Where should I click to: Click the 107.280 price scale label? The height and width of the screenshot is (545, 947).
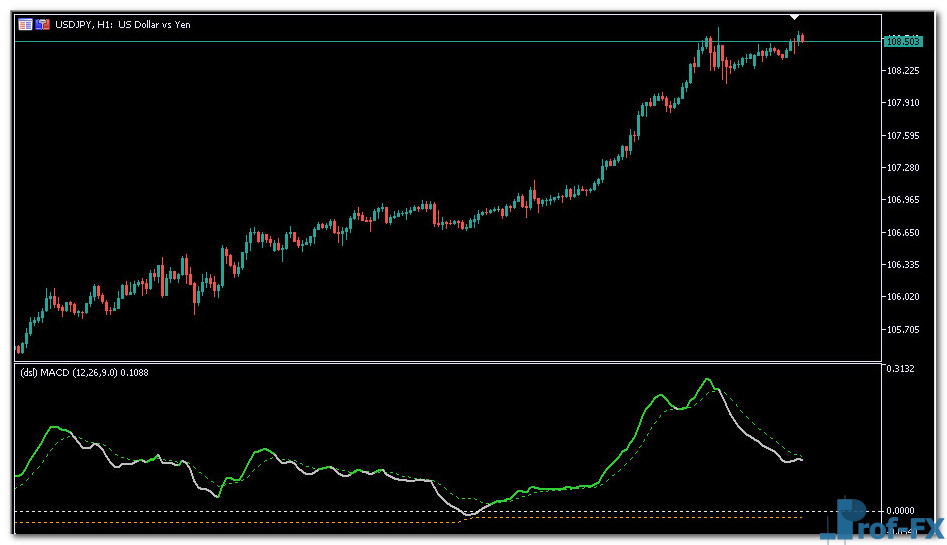pos(902,168)
